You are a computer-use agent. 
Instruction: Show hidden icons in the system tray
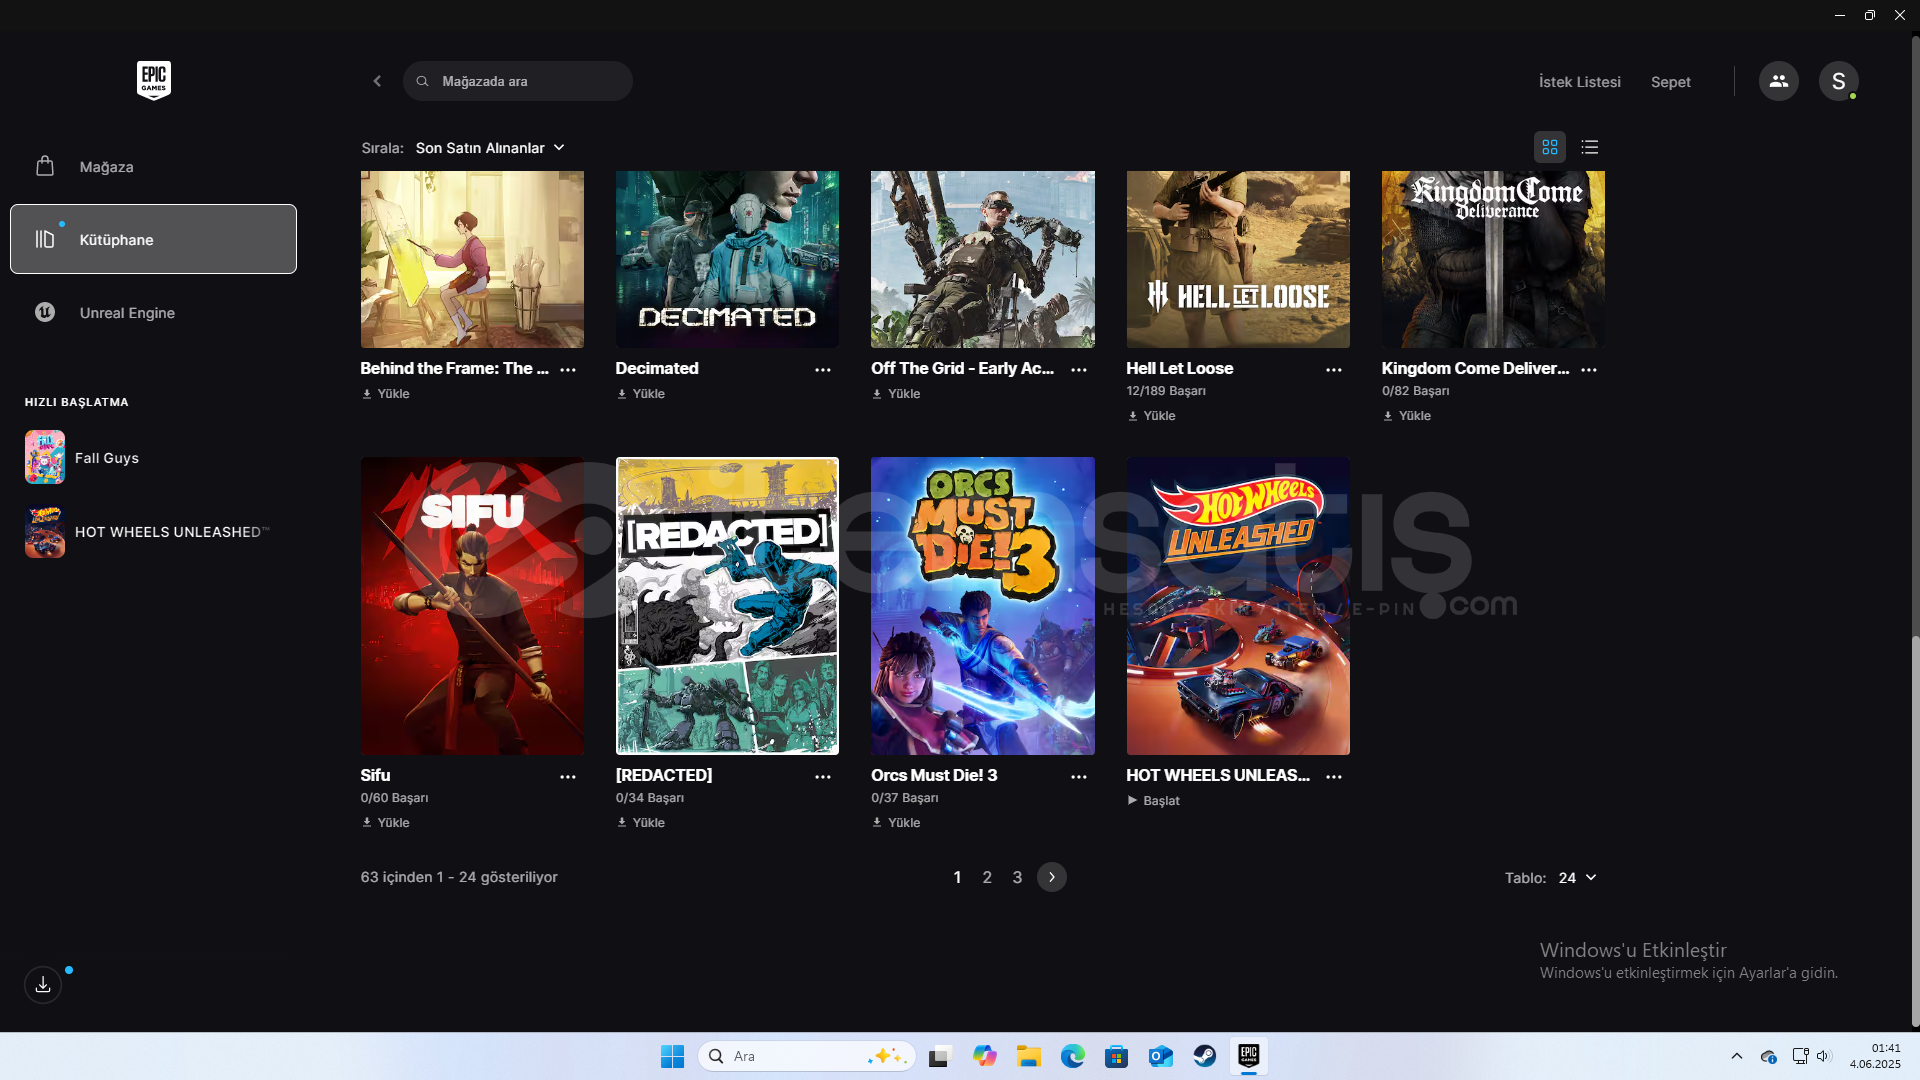[1736, 1056]
